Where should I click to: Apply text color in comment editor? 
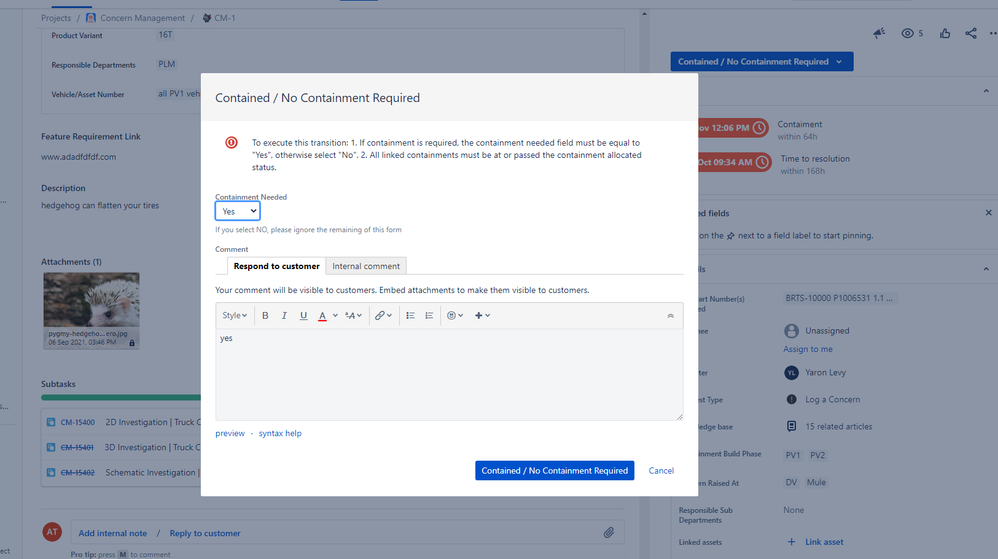click(x=322, y=315)
